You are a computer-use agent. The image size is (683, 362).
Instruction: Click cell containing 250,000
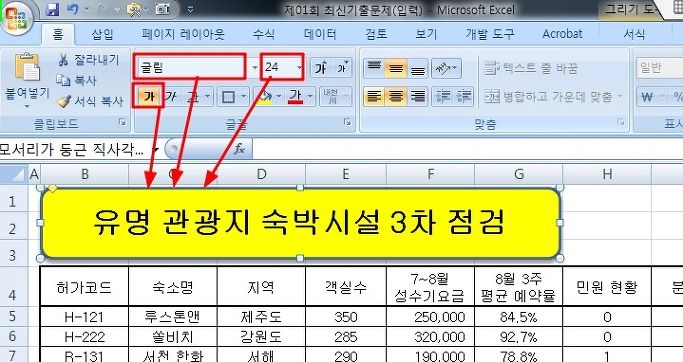(x=430, y=317)
